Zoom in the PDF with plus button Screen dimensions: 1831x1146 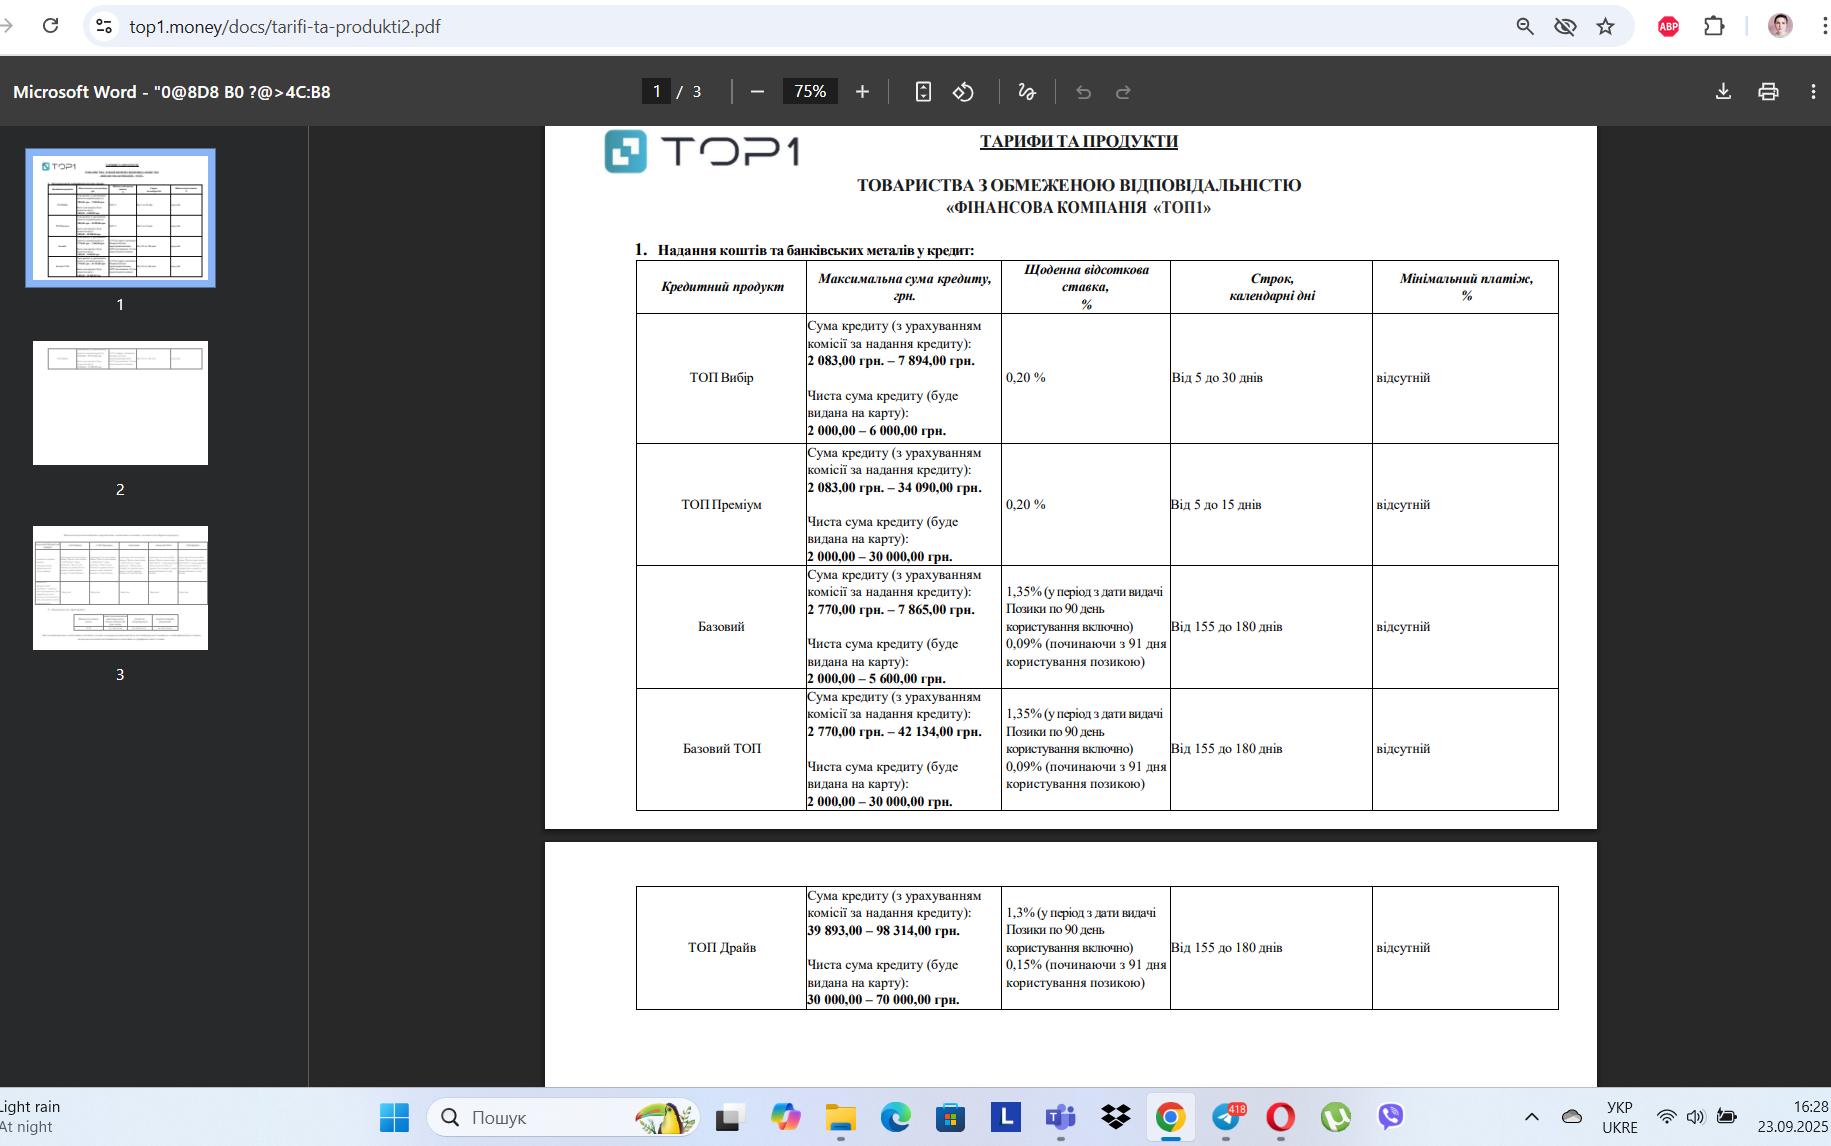click(862, 92)
